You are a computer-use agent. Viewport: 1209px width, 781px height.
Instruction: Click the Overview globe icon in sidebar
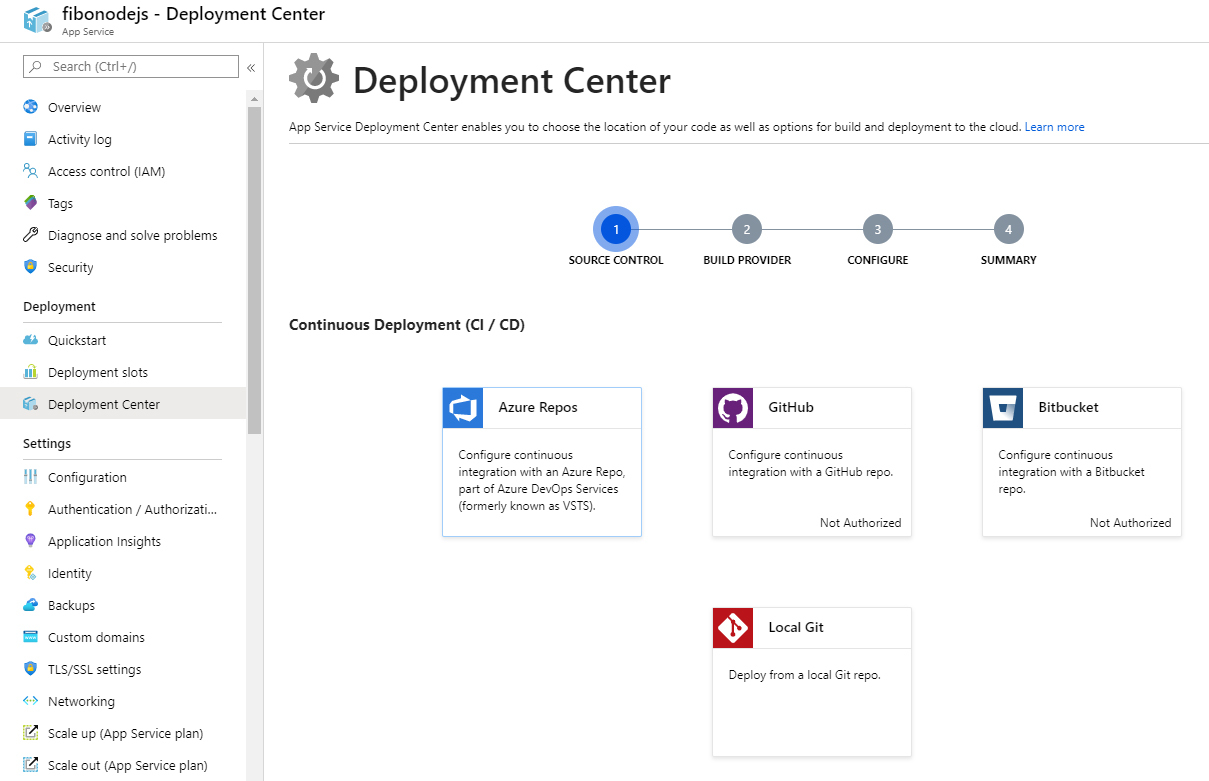(31, 108)
